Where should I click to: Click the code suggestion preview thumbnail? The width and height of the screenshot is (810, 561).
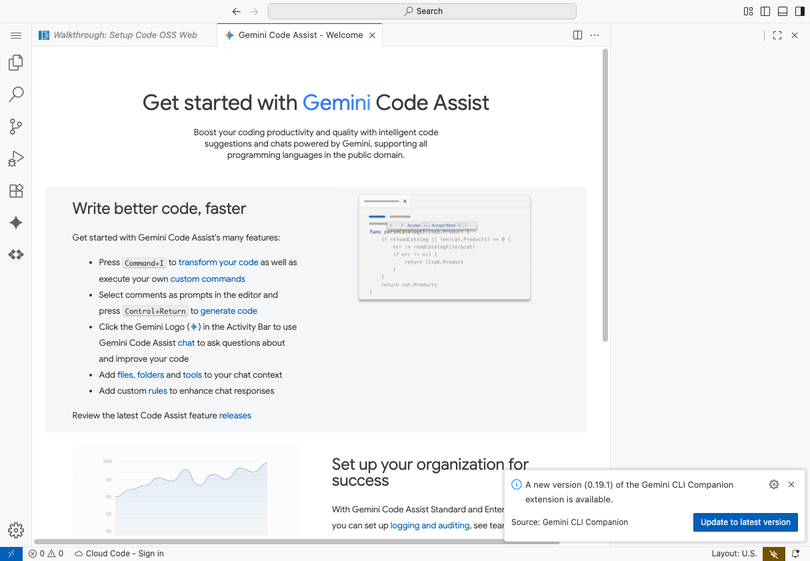(x=444, y=247)
